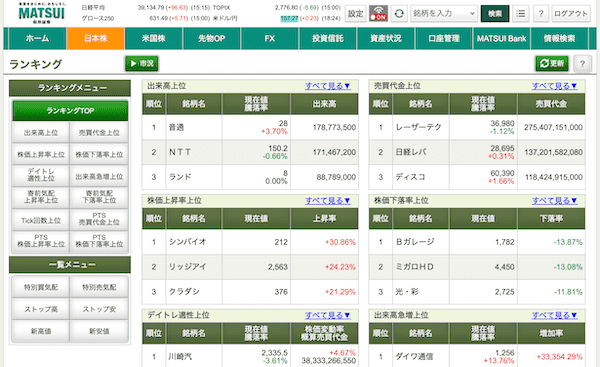Screen dimensions: 600x367
Task: Open the 口座管理 tab
Action: [x=444, y=38]
